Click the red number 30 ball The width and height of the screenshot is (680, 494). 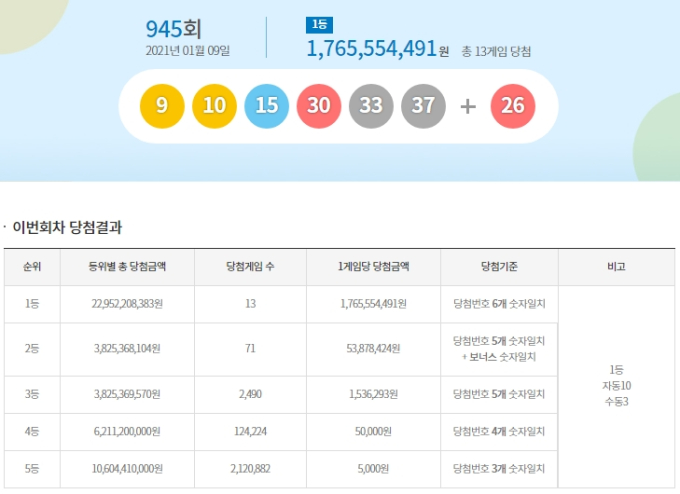pyautogui.click(x=319, y=106)
